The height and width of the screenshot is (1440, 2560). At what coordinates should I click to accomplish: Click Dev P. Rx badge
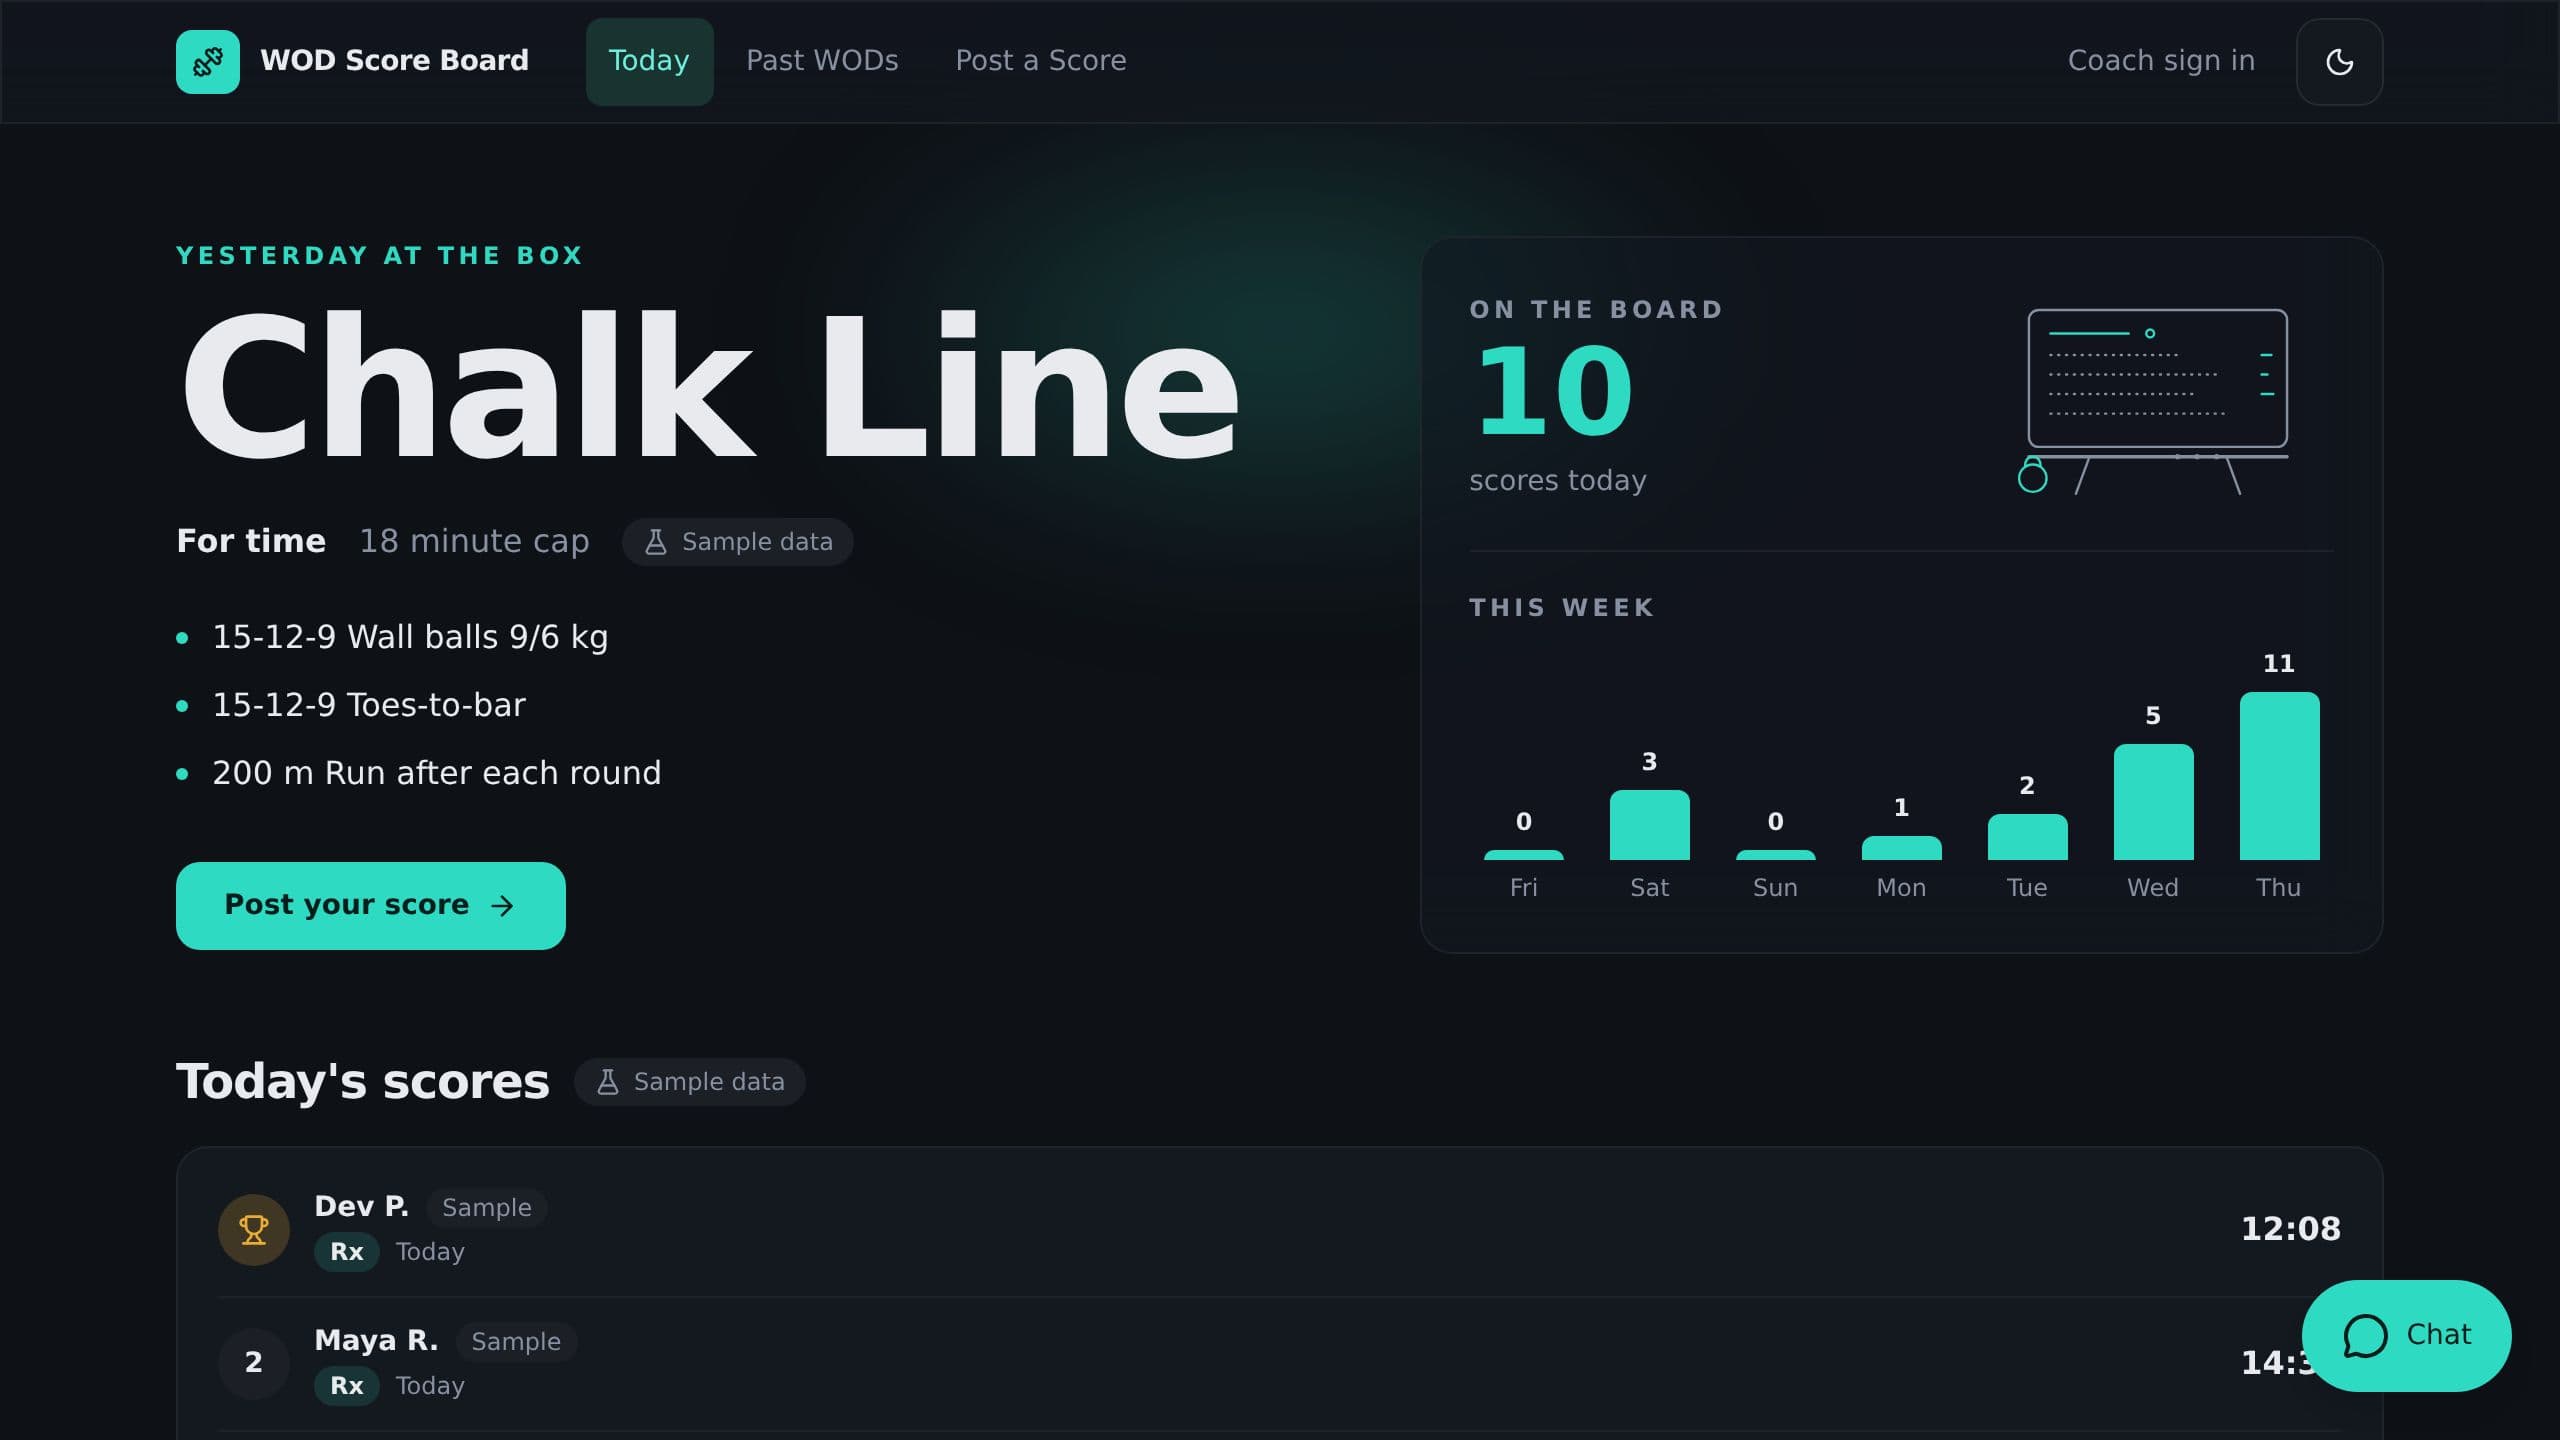[347, 1252]
